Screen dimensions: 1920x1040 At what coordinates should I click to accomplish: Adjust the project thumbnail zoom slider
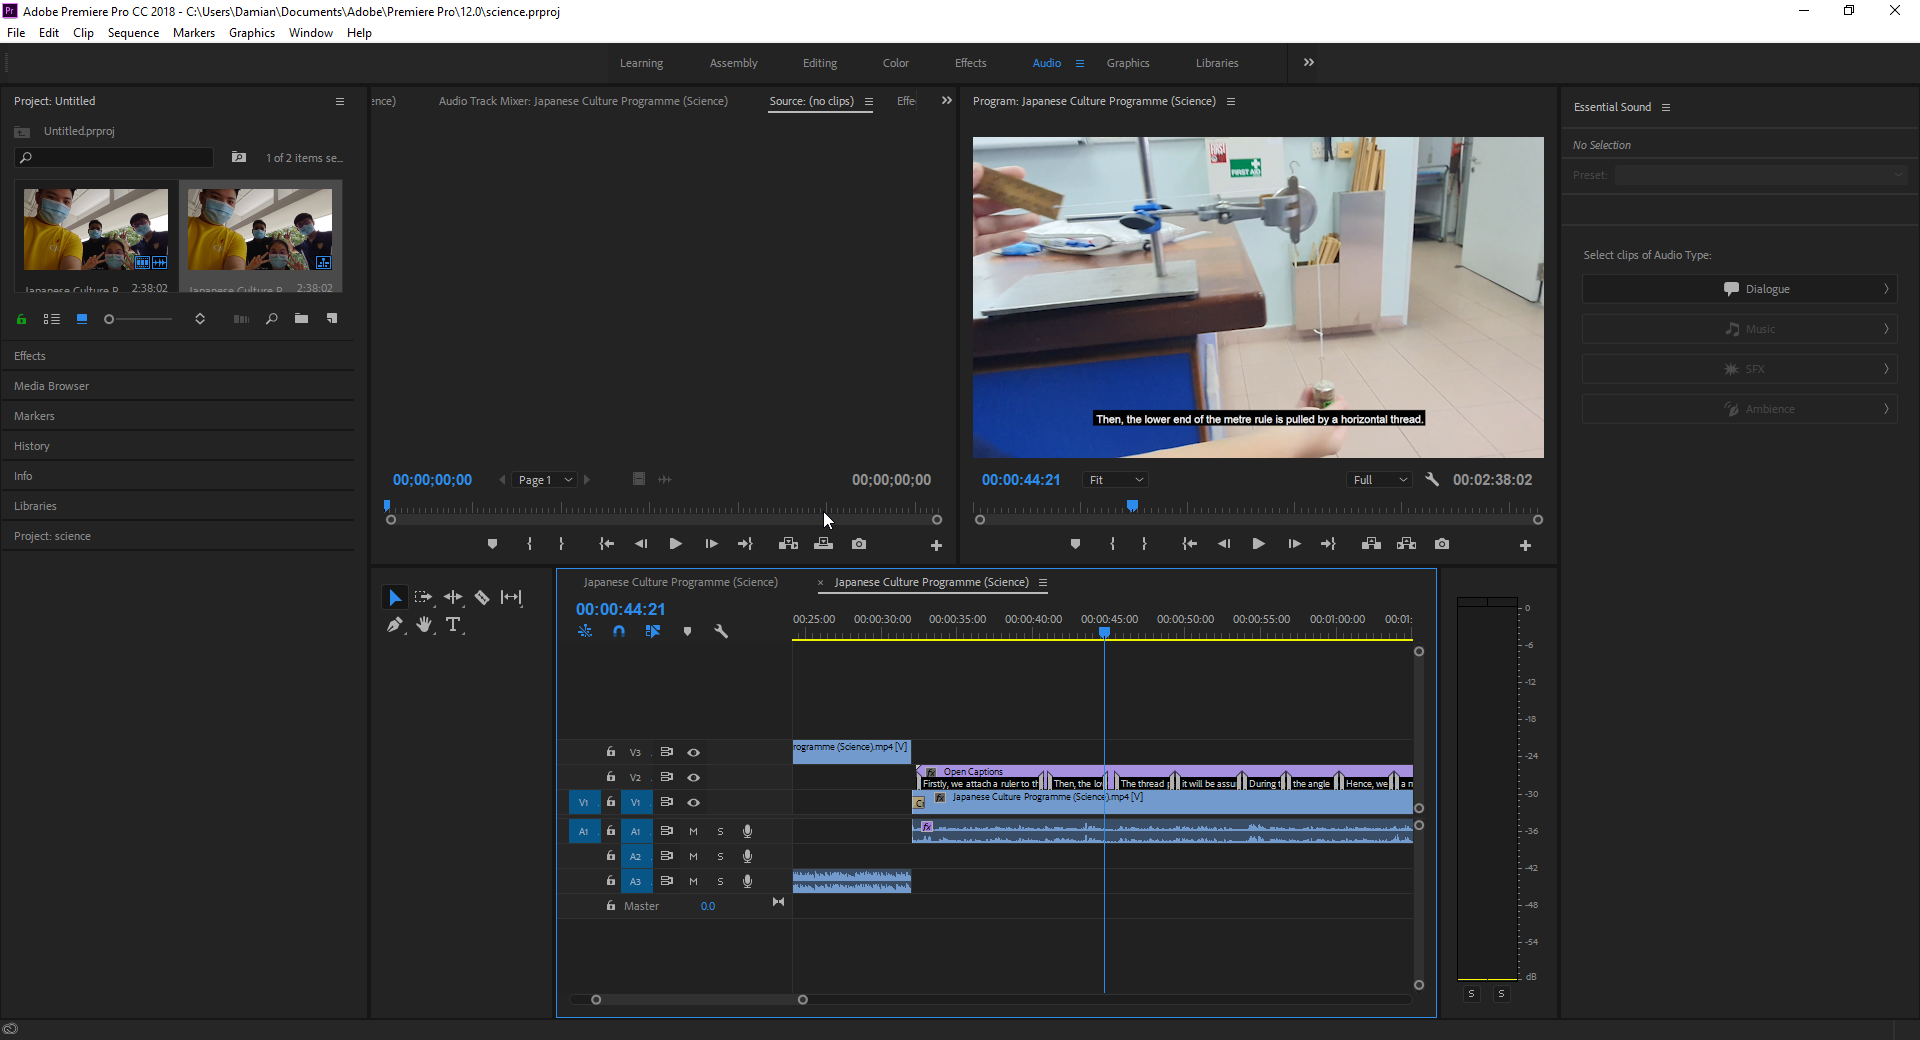[110, 319]
